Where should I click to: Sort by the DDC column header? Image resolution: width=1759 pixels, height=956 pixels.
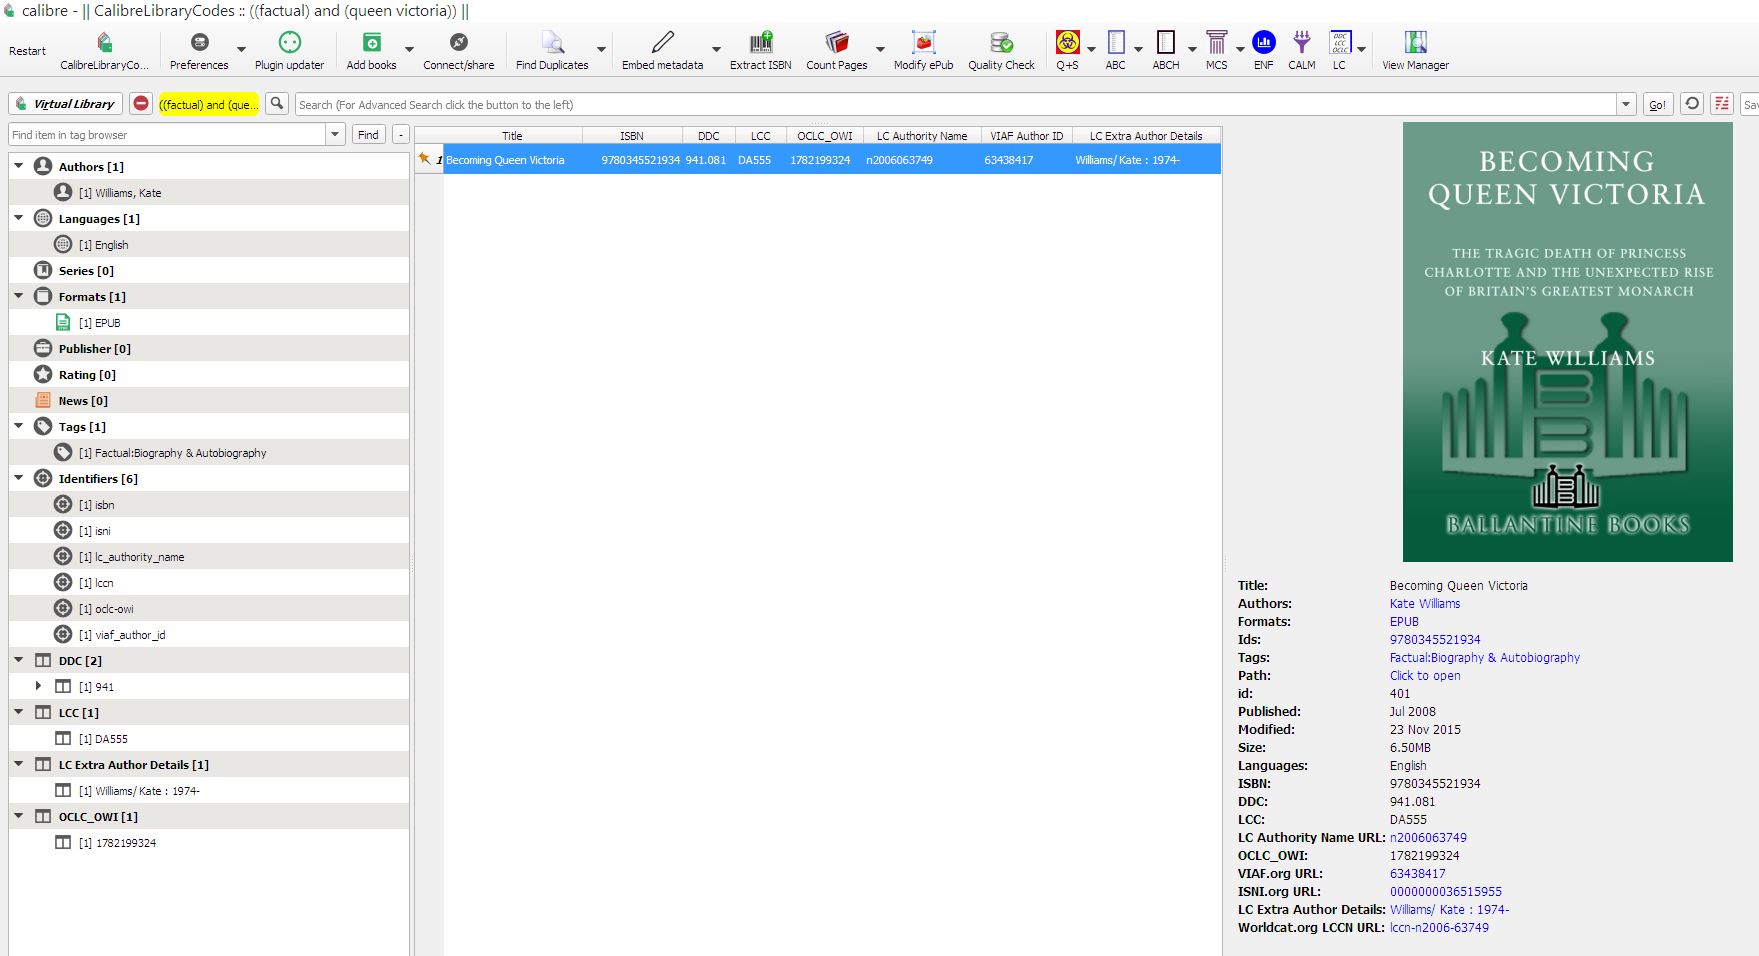[709, 135]
